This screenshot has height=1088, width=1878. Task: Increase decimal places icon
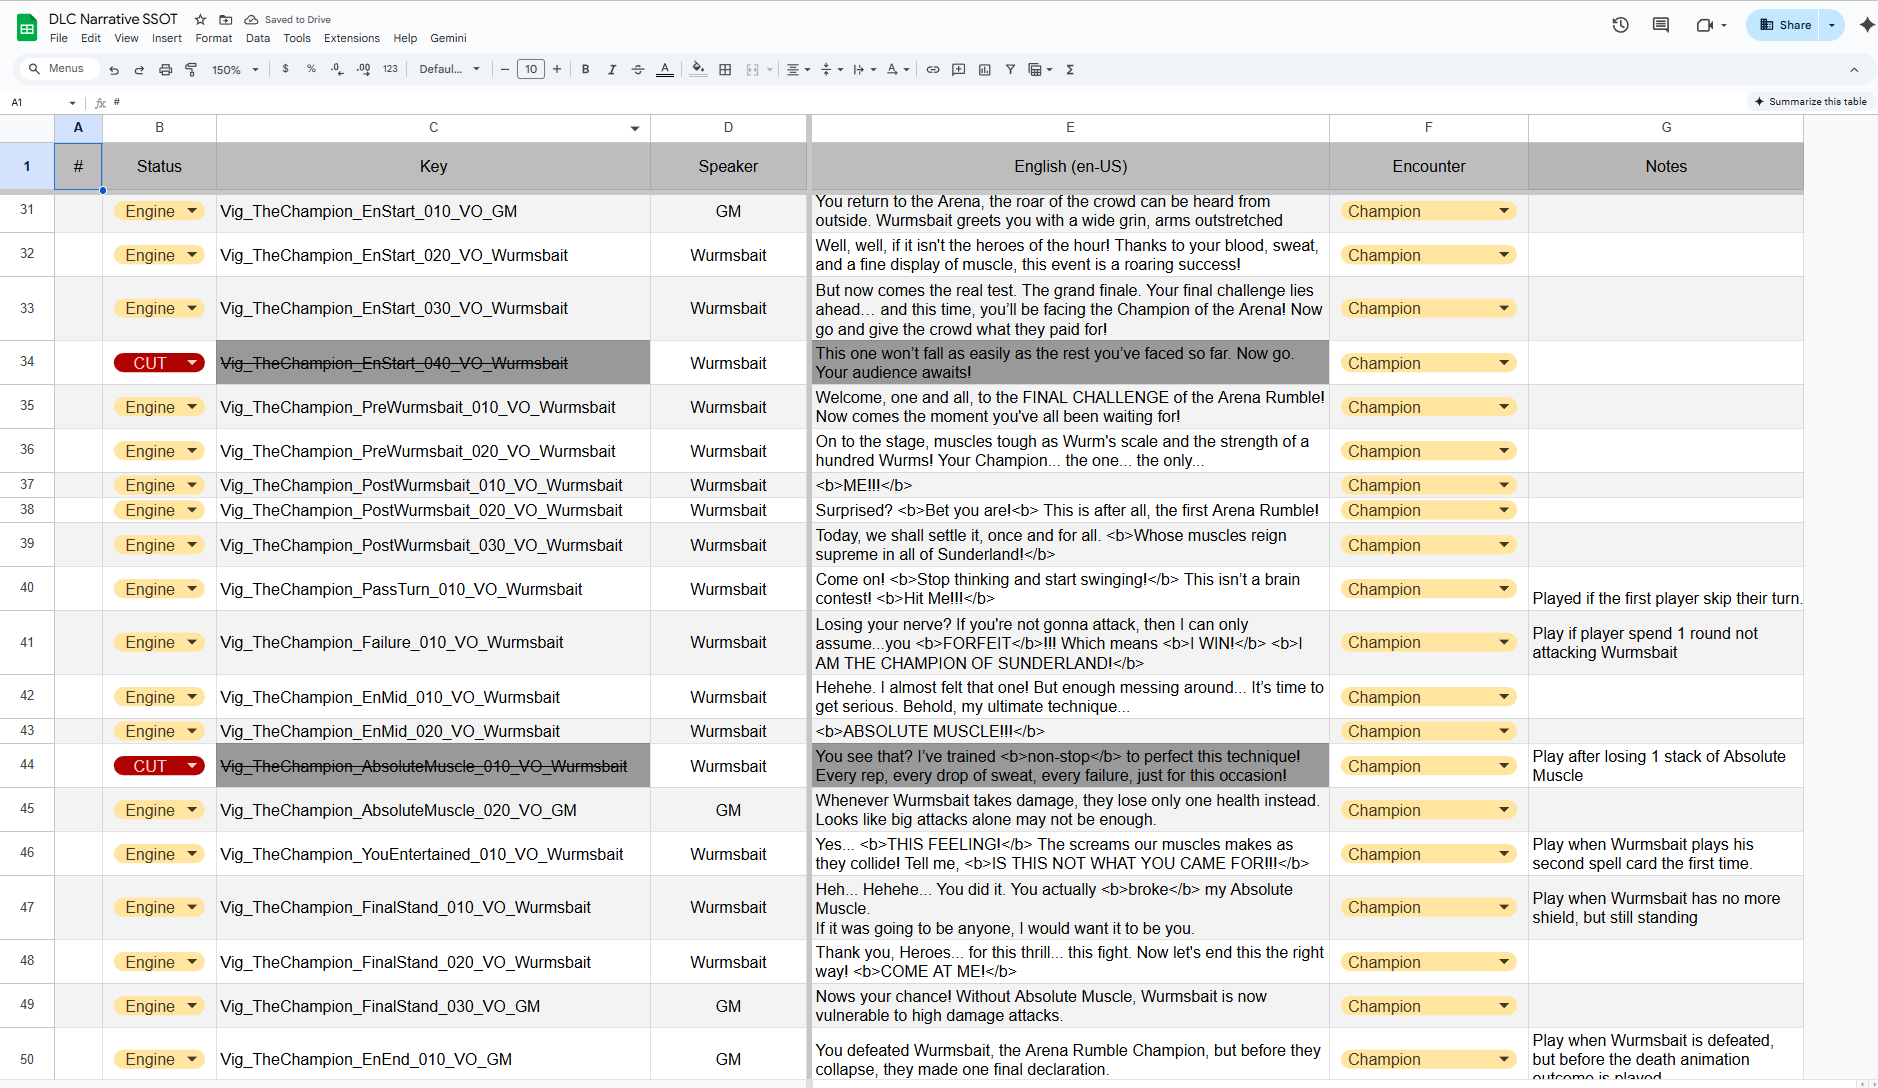(x=363, y=69)
